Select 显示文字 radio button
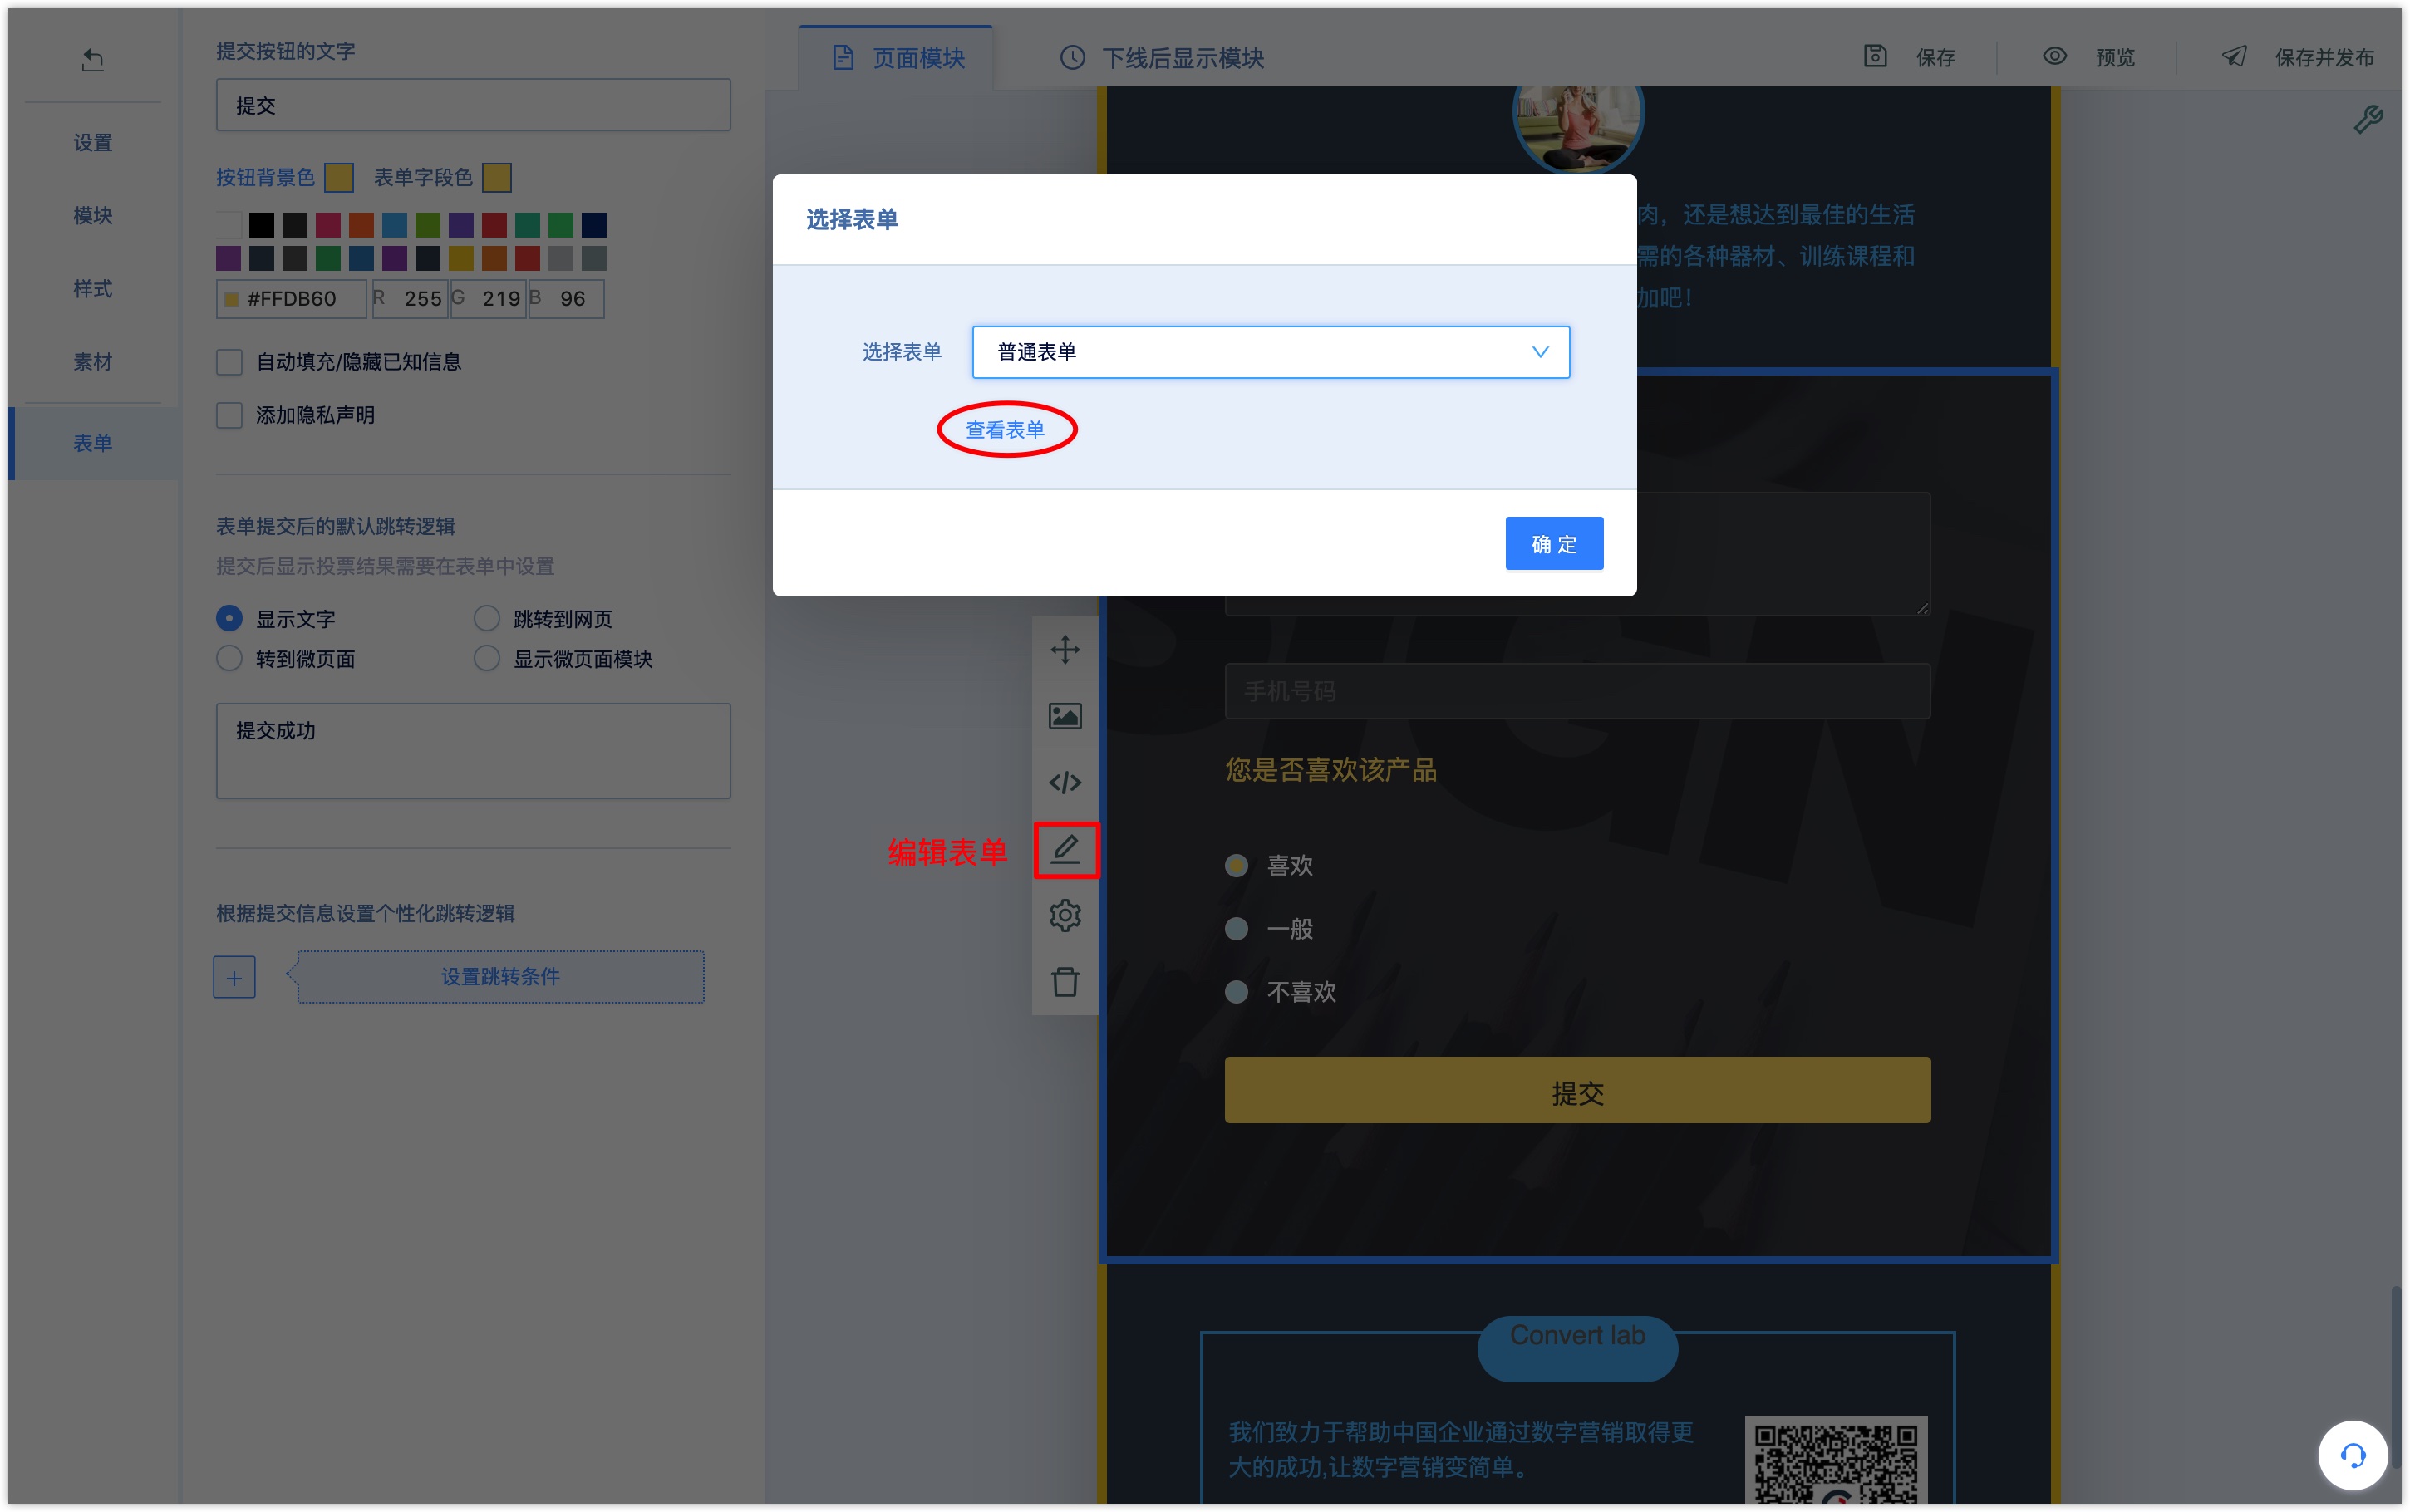Viewport: 2410px width, 1512px height. click(x=229, y=618)
